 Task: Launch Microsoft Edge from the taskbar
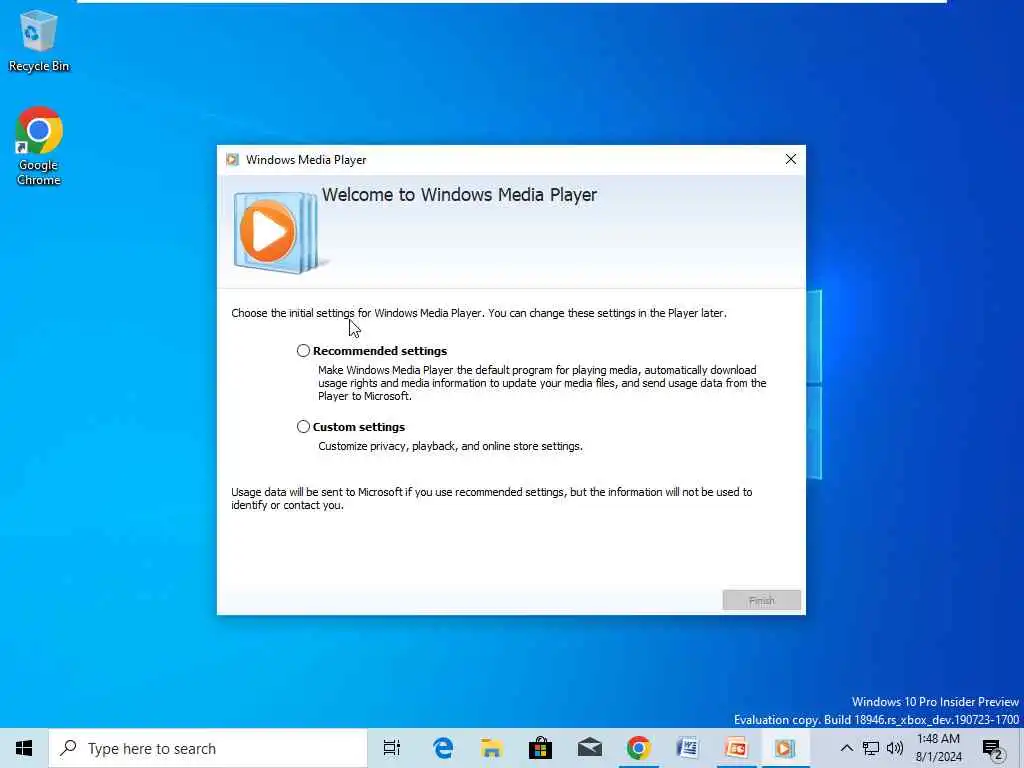pyautogui.click(x=443, y=748)
